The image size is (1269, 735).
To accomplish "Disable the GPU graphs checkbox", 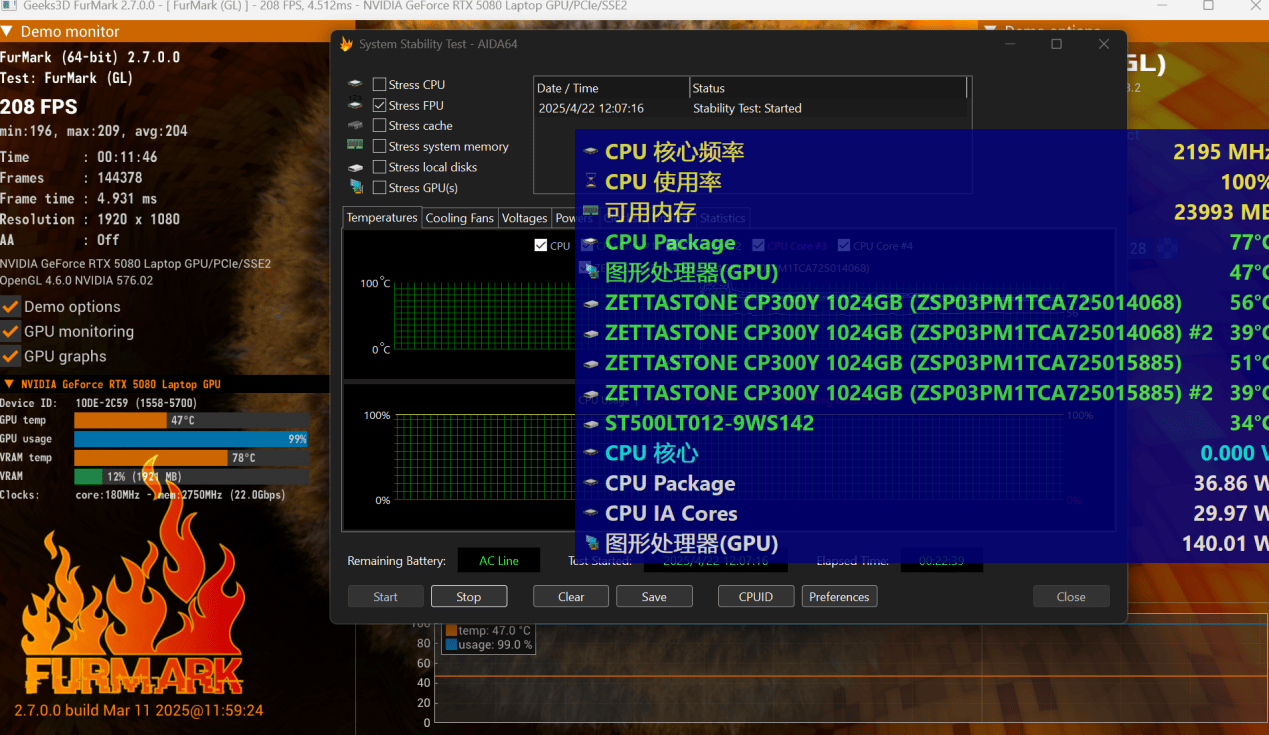I will [11, 356].
